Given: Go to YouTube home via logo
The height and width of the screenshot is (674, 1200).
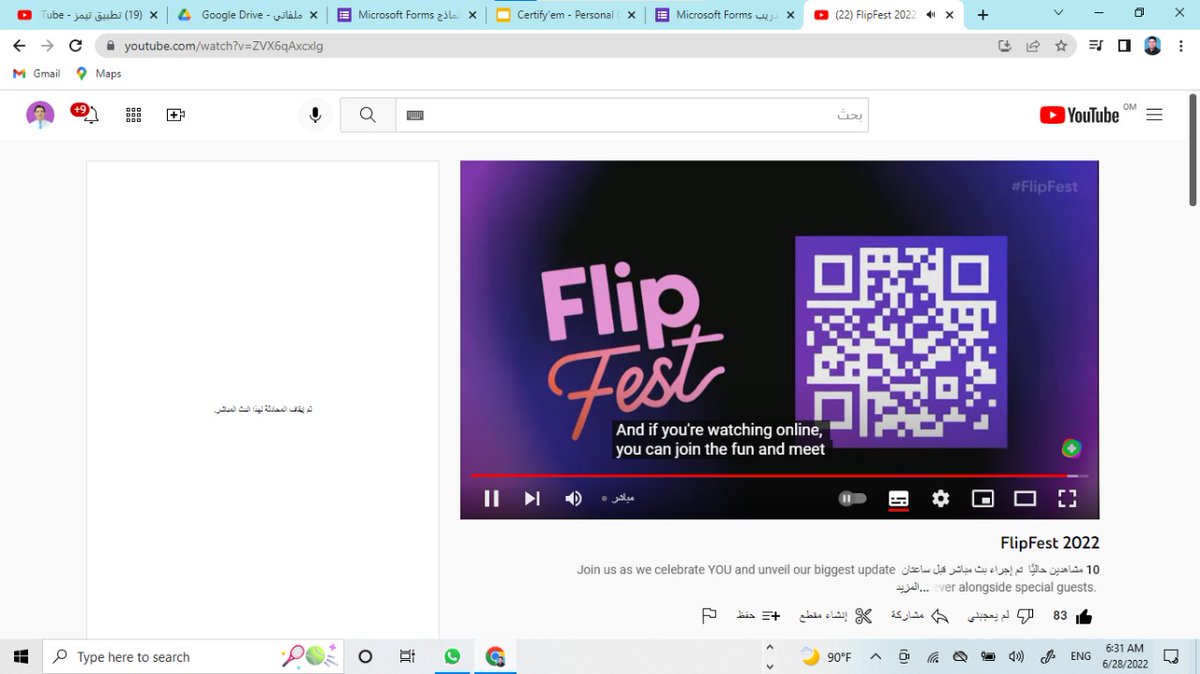Looking at the screenshot, I should click(1079, 115).
